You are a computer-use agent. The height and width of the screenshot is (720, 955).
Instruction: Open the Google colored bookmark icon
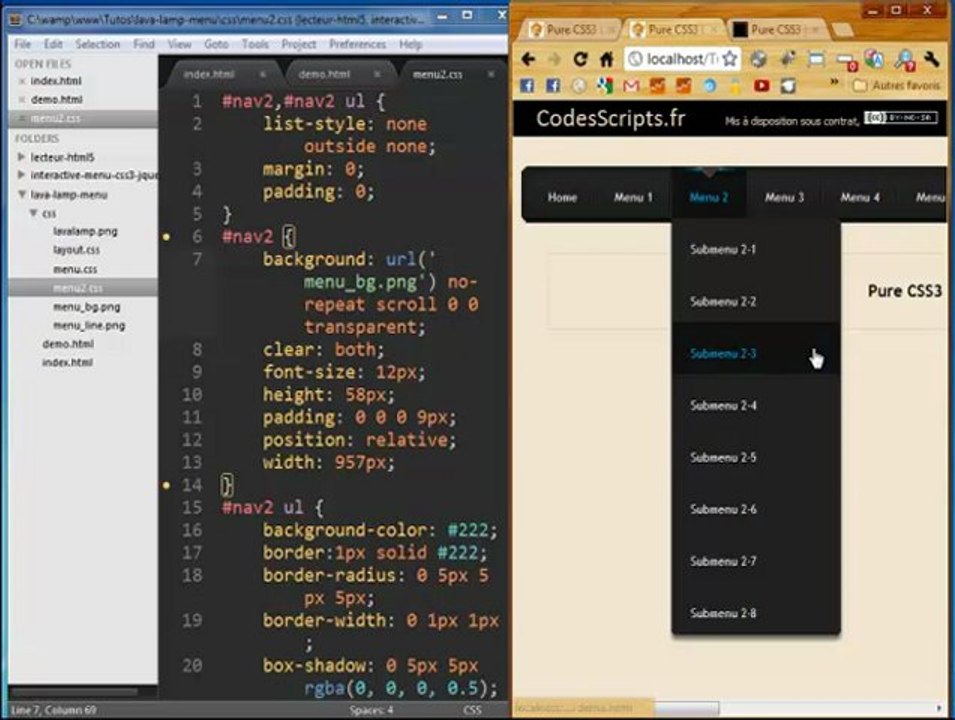click(x=605, y=86)
